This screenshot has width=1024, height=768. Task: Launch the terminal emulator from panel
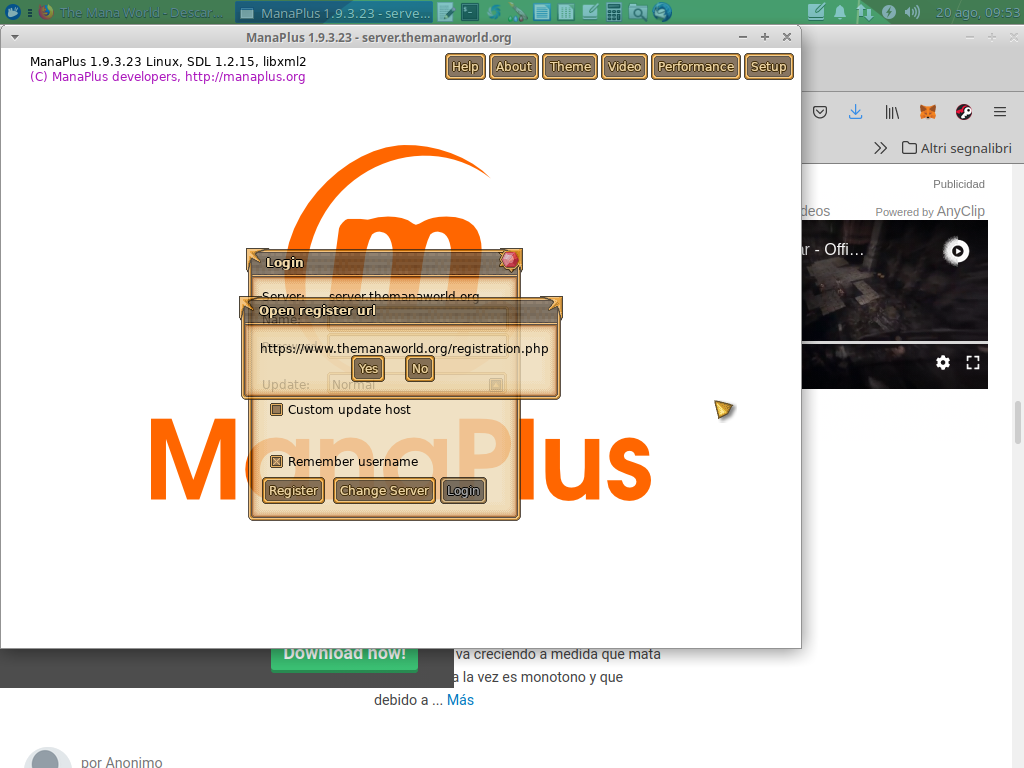pos(470,12)
